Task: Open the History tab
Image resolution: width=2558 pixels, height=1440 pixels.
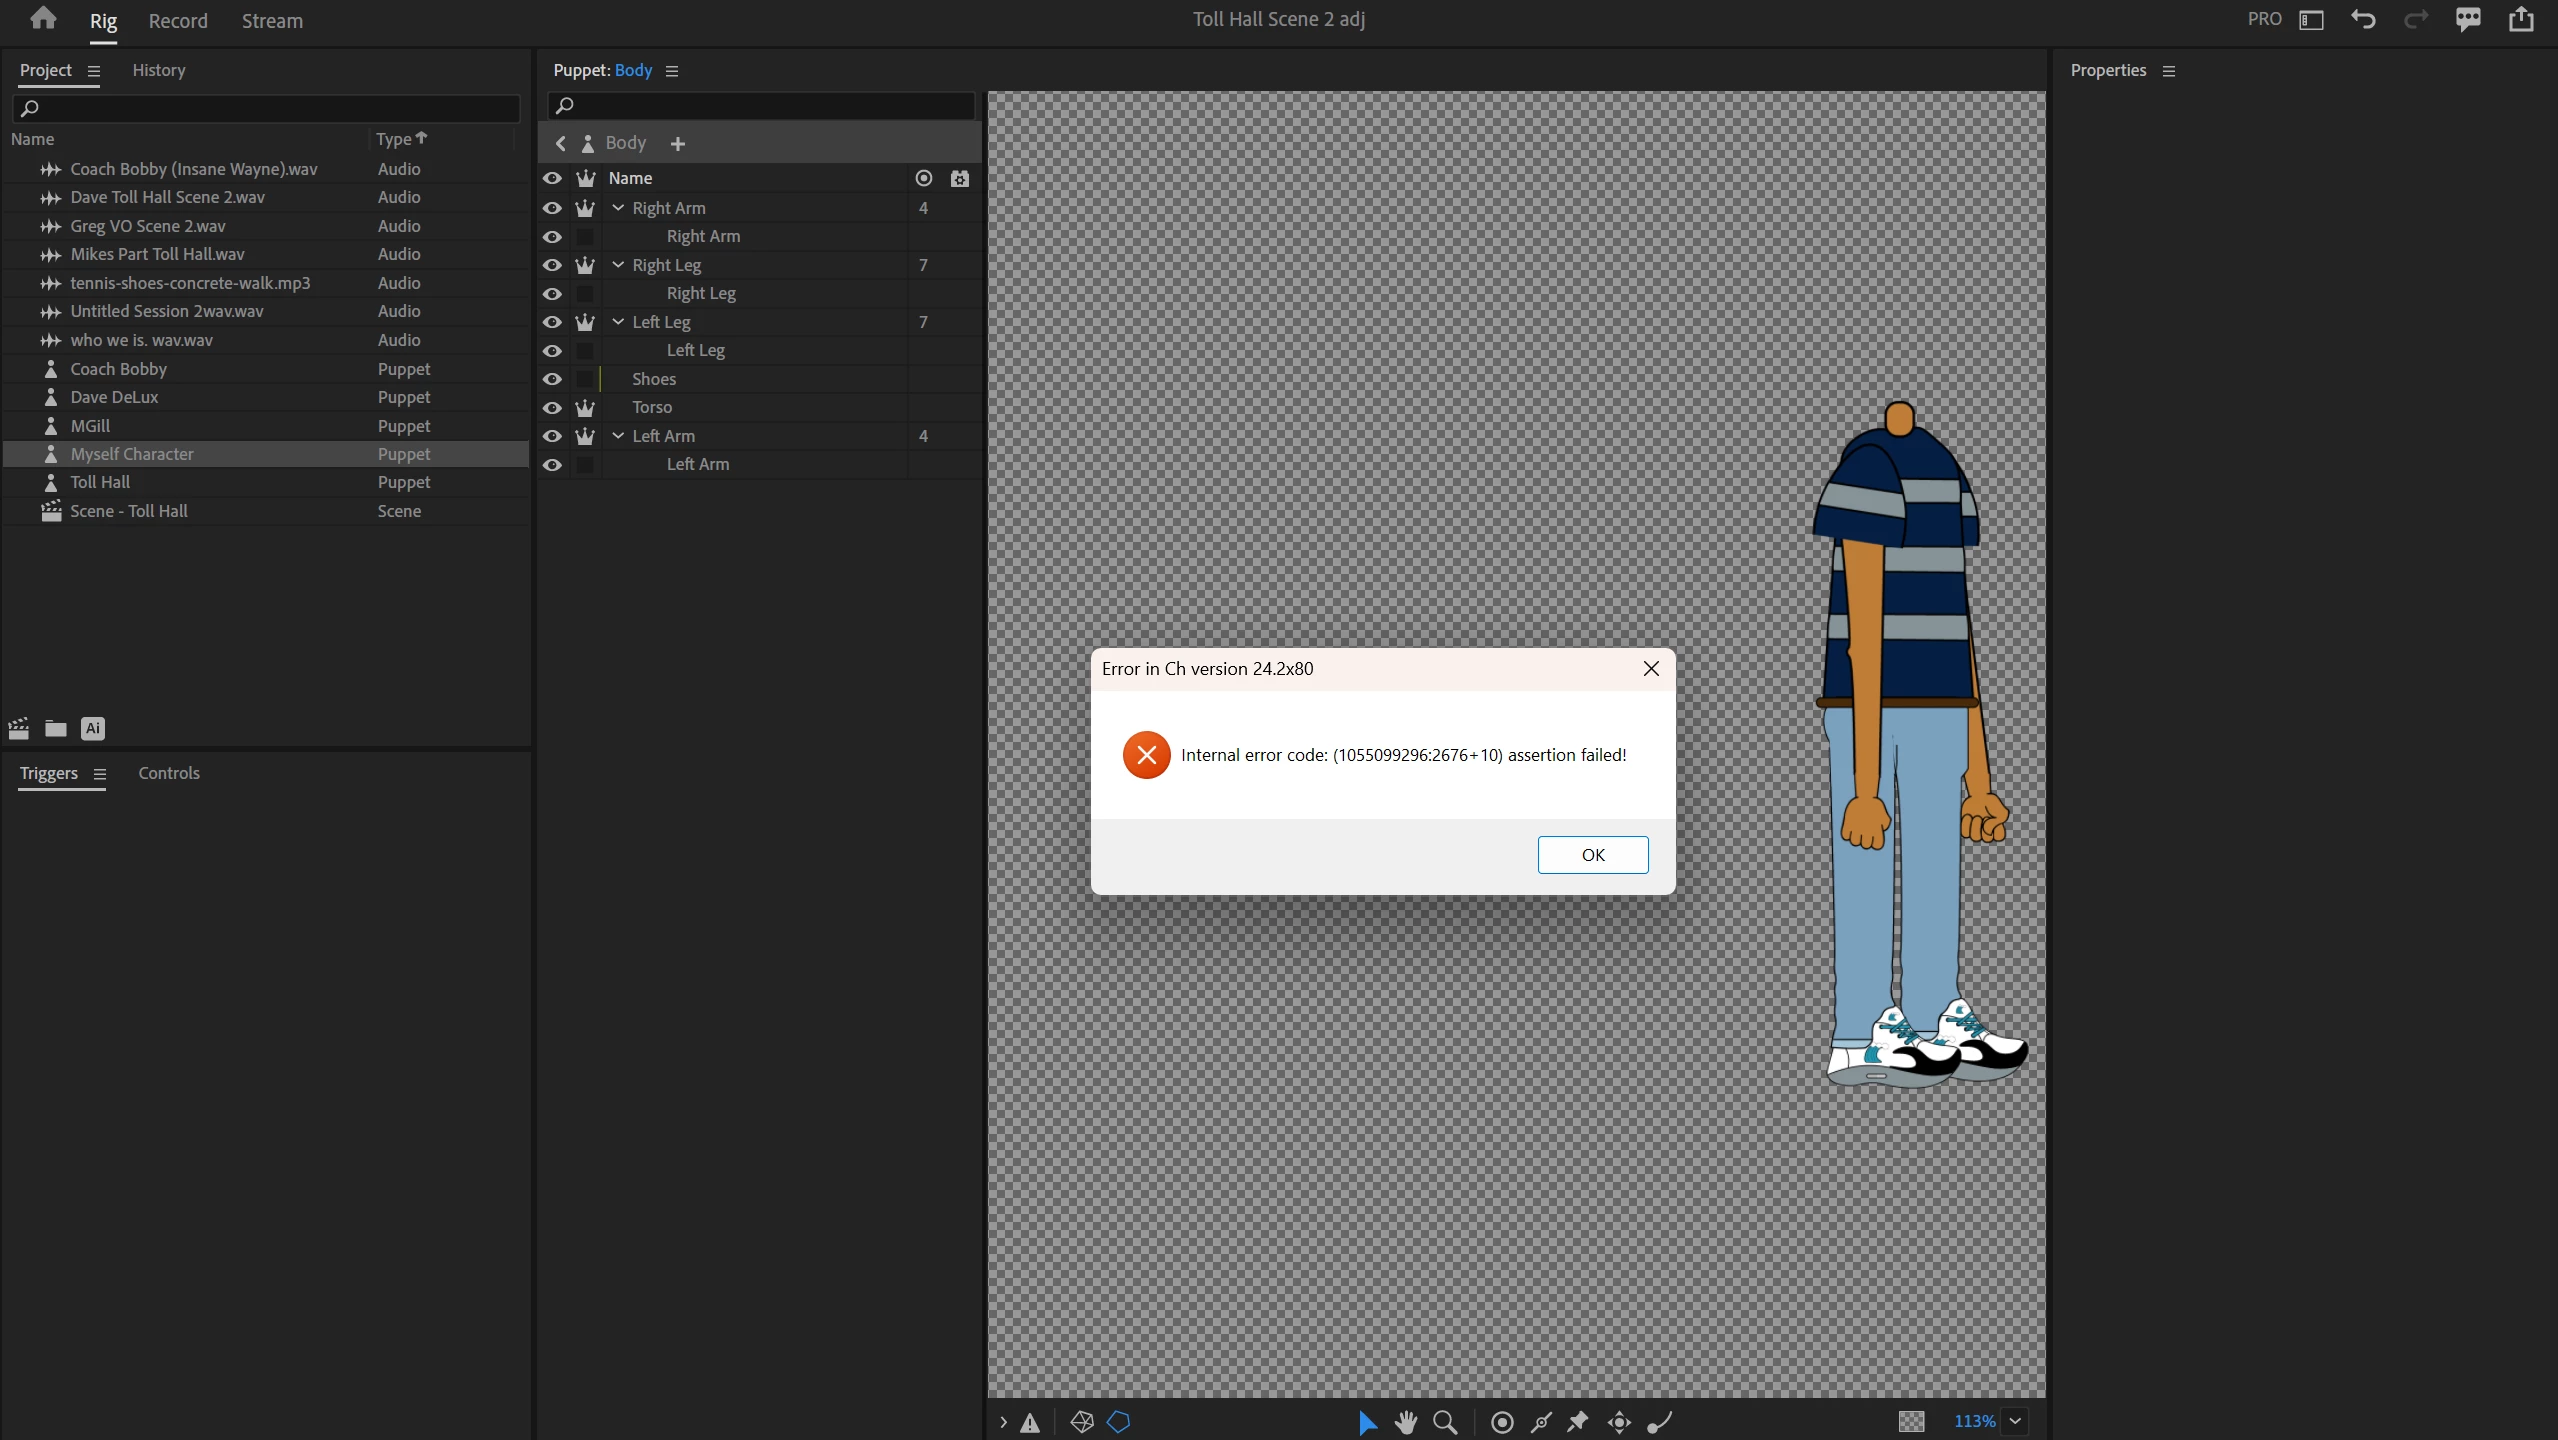Action: pos(159,70)
